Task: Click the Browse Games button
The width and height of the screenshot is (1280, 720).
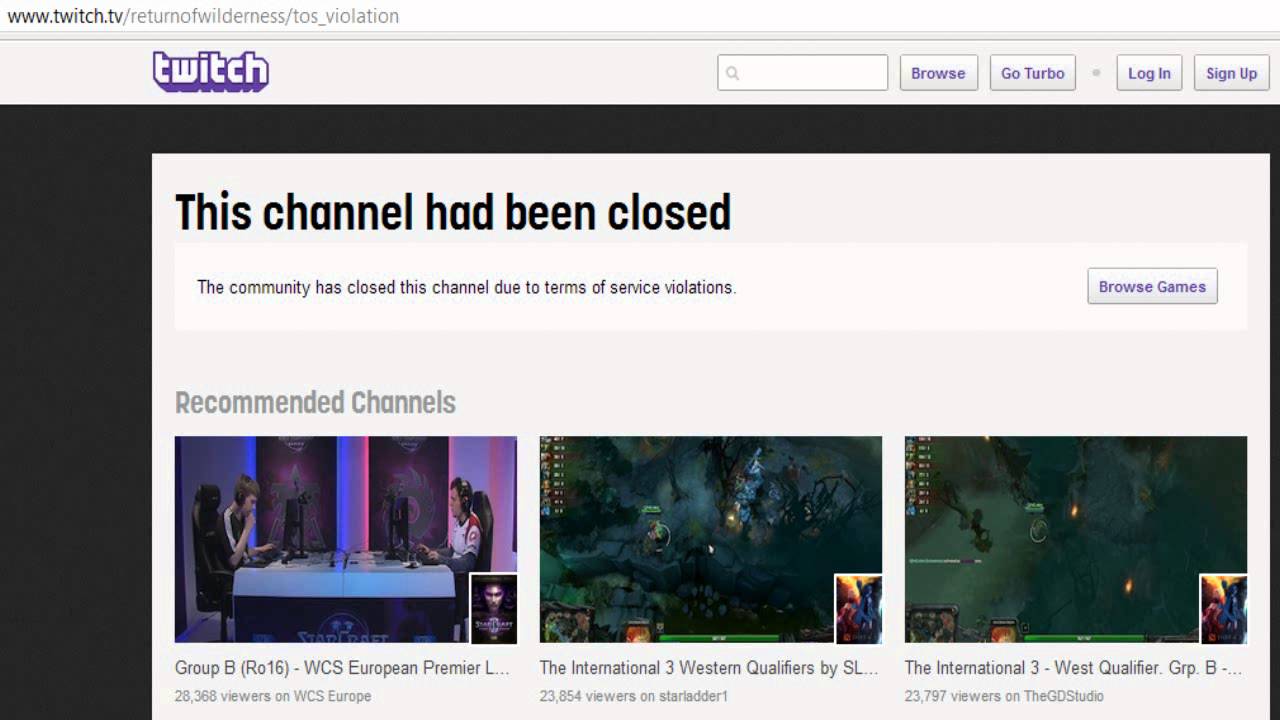Action: (1152, 286)
